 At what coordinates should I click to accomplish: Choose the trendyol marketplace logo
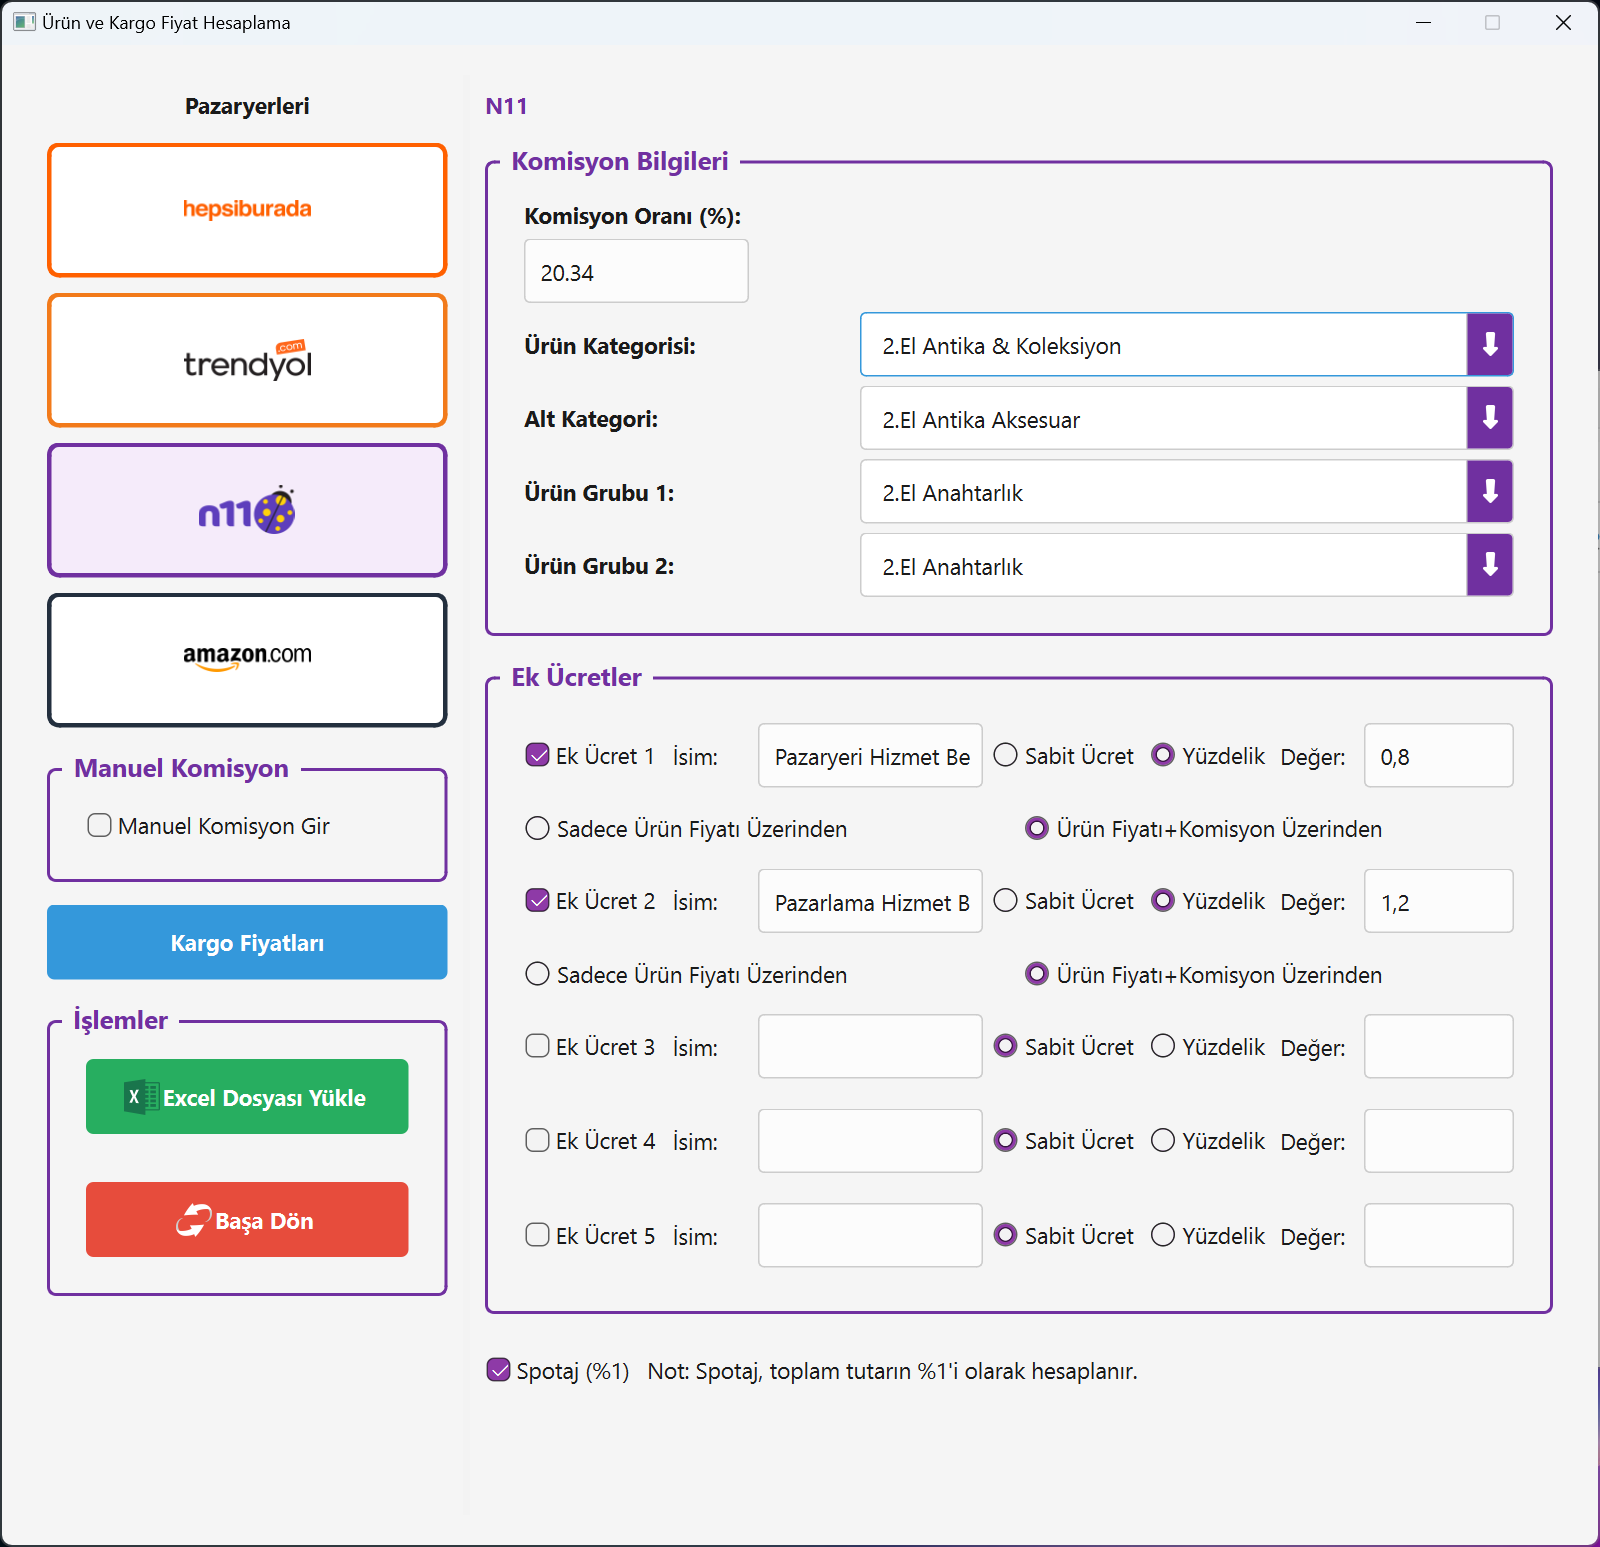coord(247,360)
